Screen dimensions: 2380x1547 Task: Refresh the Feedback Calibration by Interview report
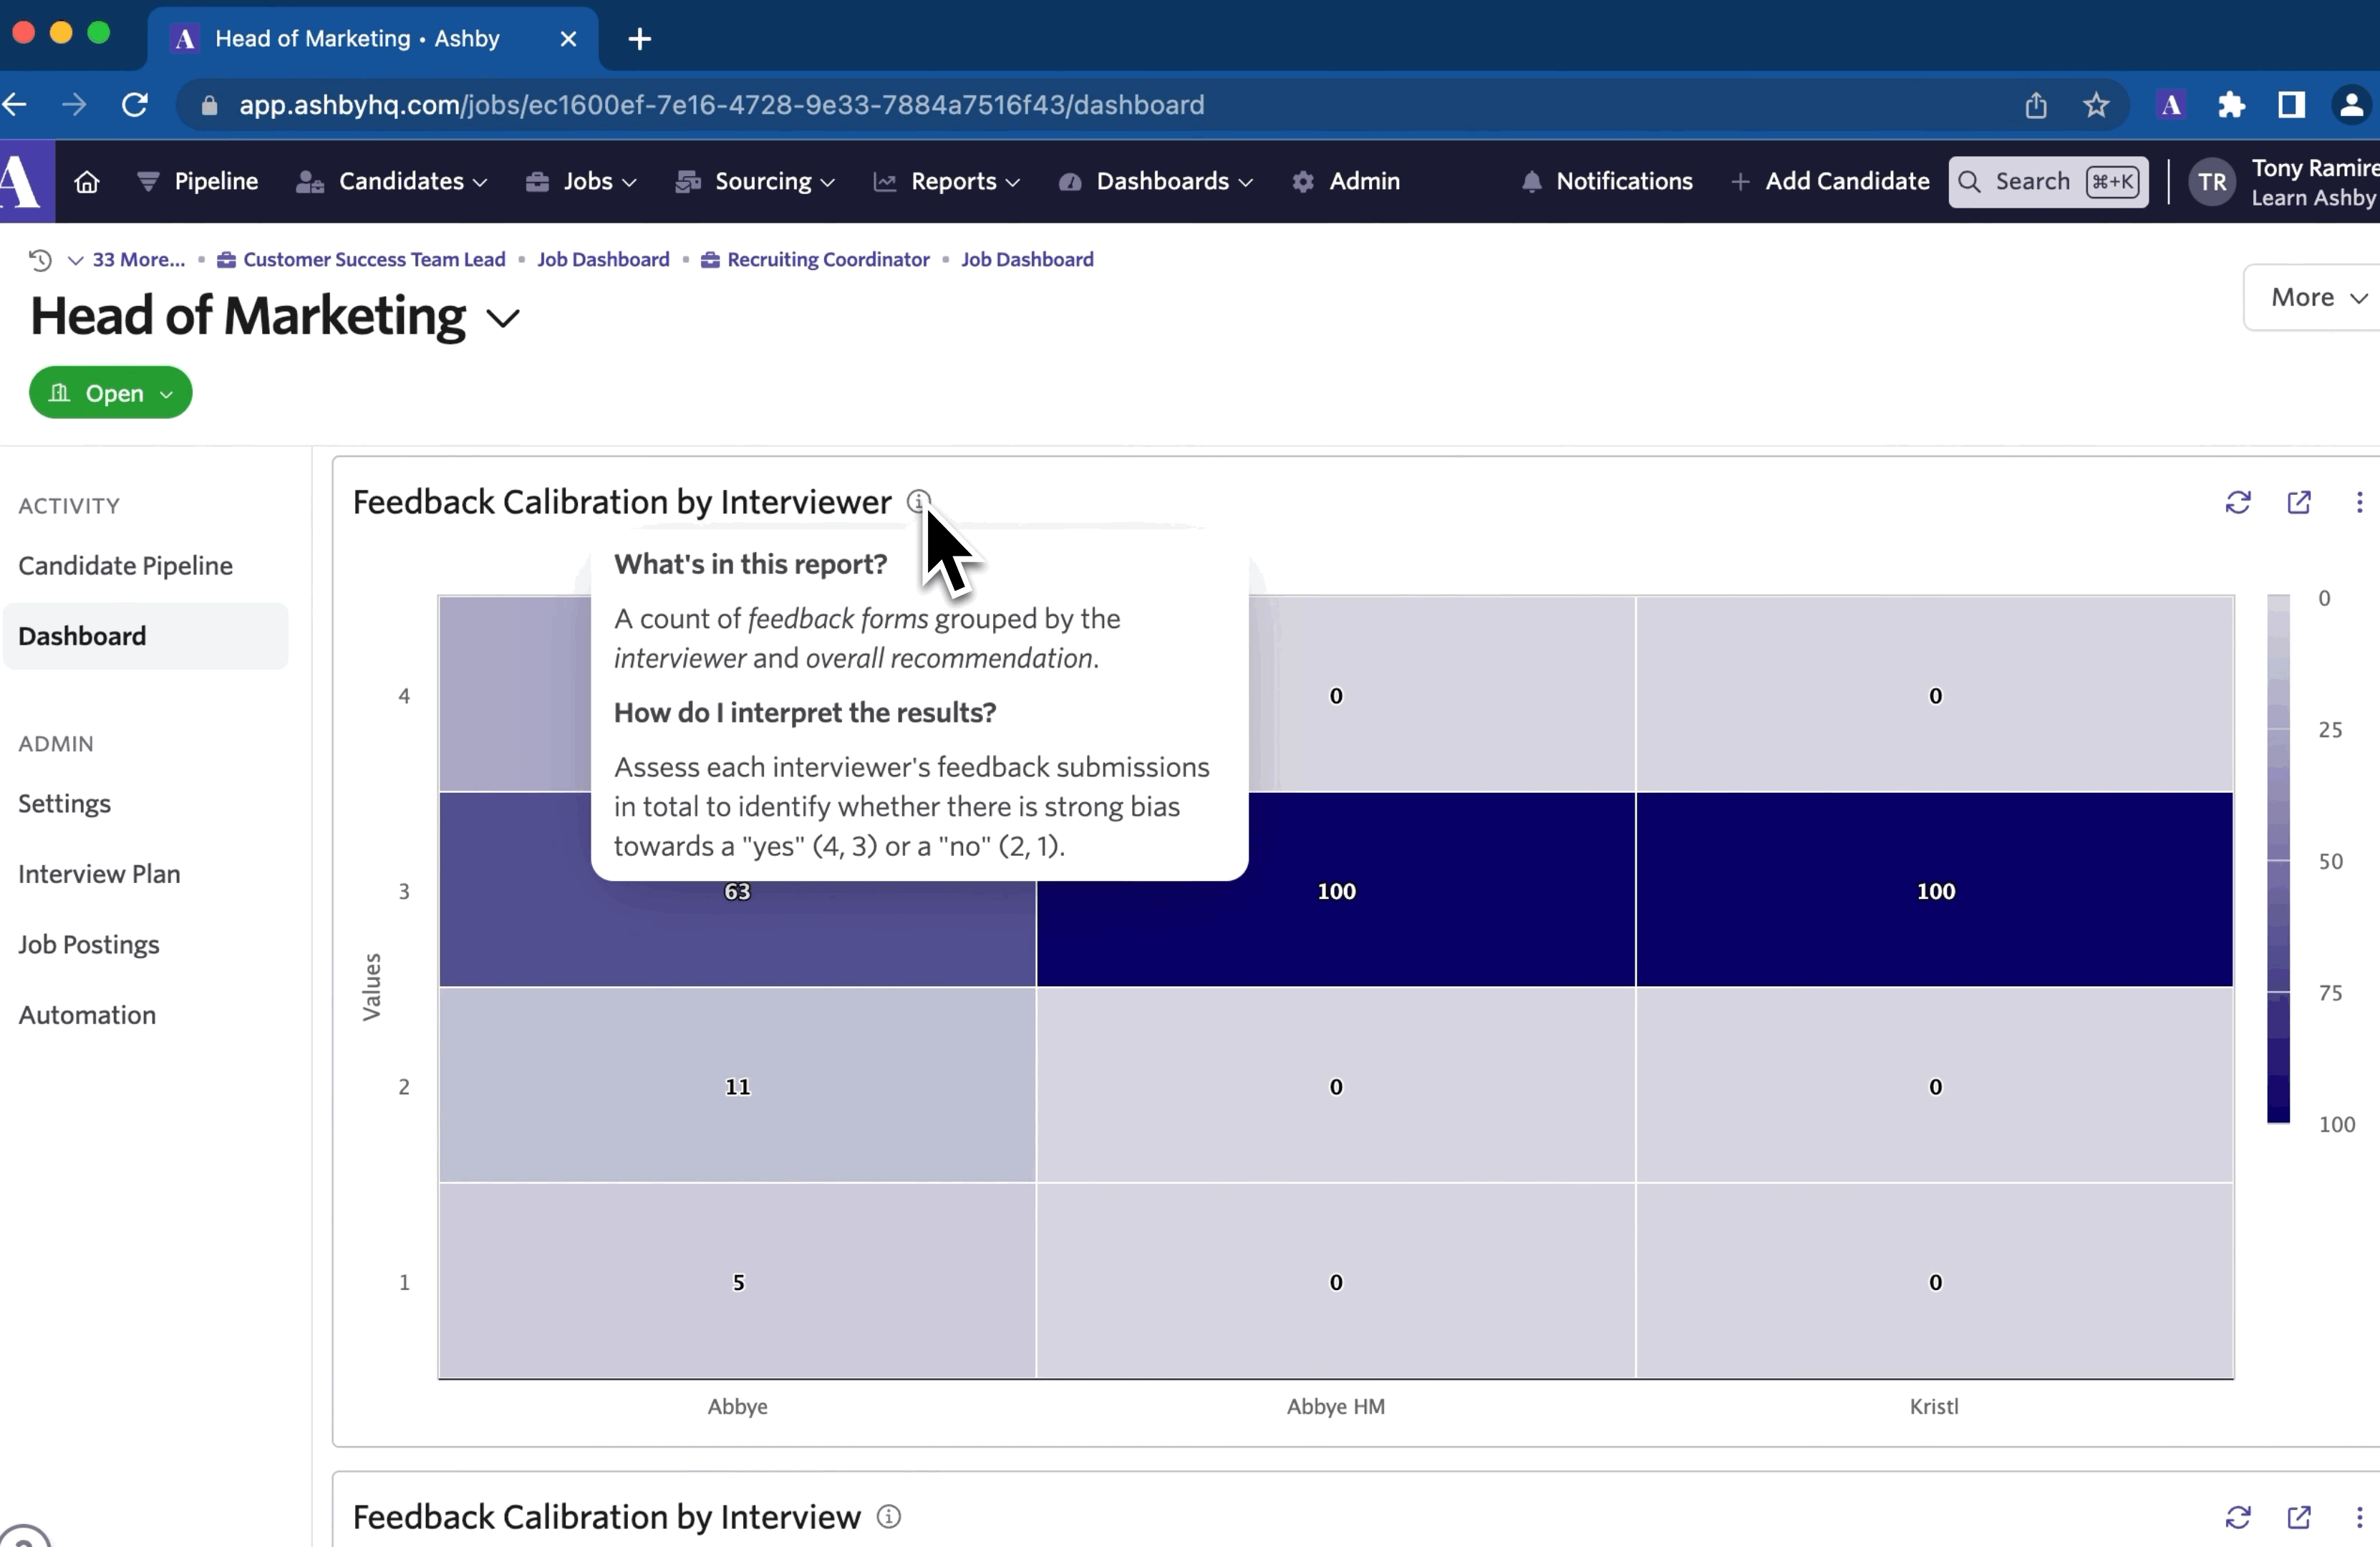pyautogui.click(x=2237, y=1516)
